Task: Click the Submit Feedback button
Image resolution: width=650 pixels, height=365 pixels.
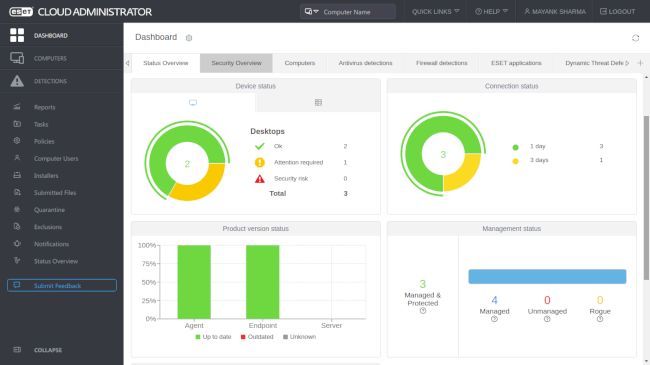Action: coord(62,285)
